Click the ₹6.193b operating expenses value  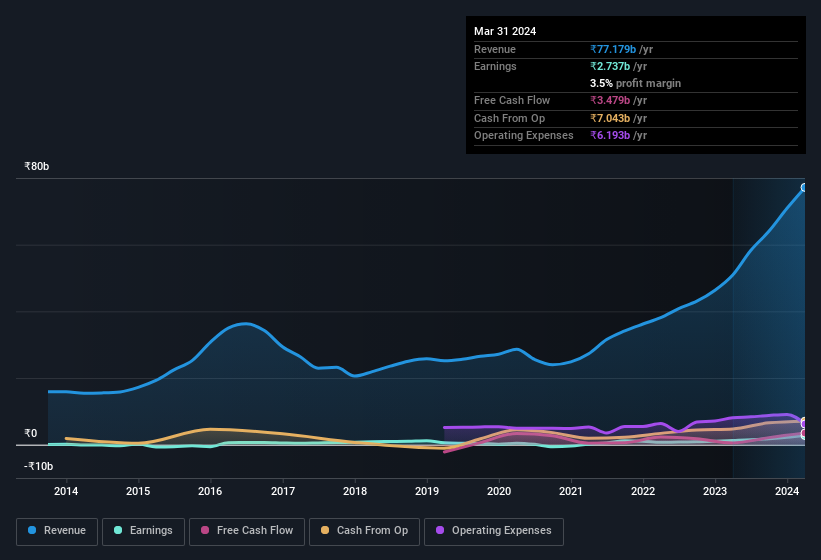[610, 136]
